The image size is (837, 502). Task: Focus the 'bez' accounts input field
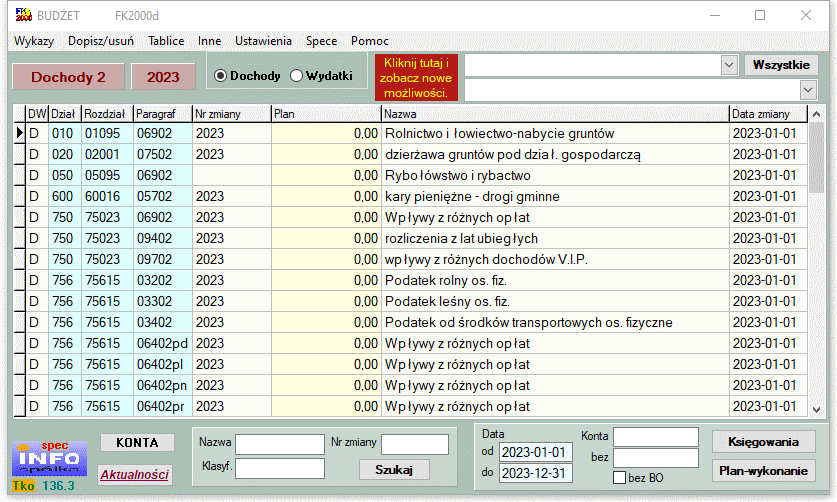pyautogui.click(x=656, y=458)
